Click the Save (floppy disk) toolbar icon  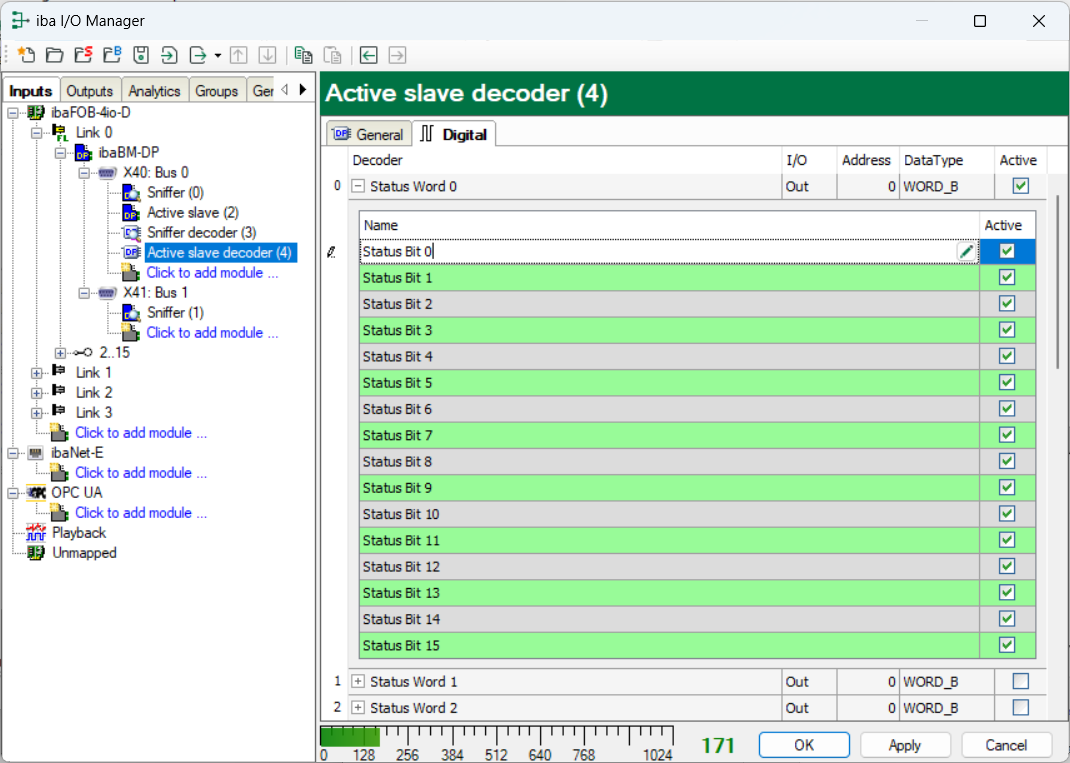(141, 55)
